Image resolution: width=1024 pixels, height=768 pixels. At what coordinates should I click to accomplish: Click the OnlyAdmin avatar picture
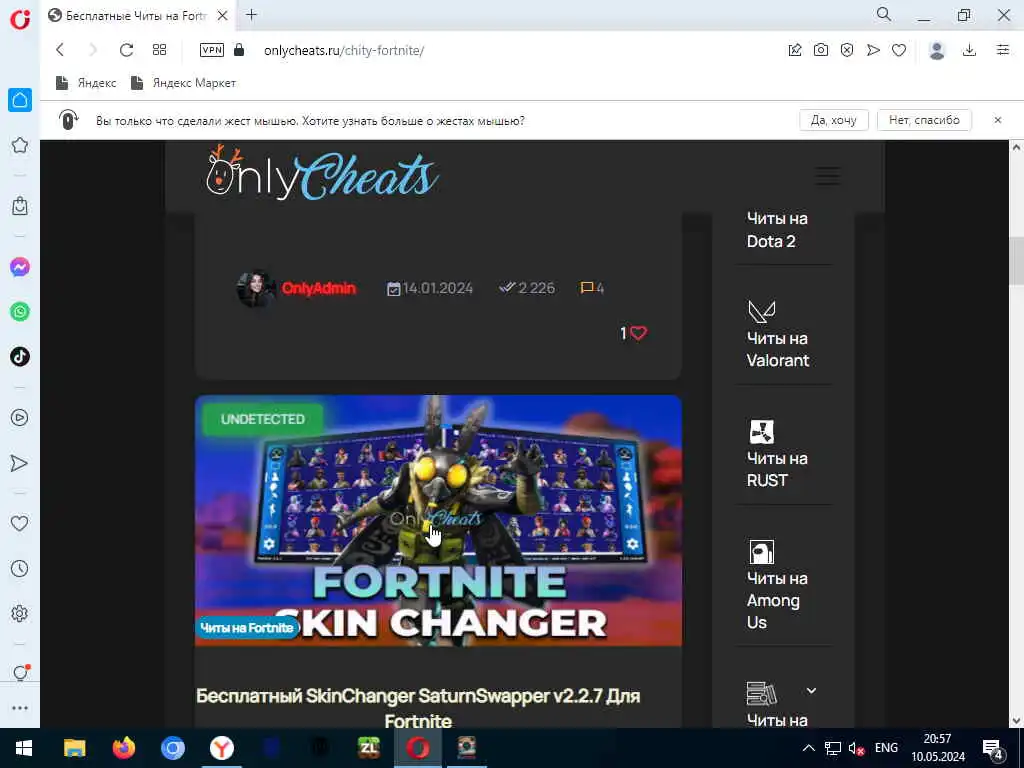(x=255, y=288)
